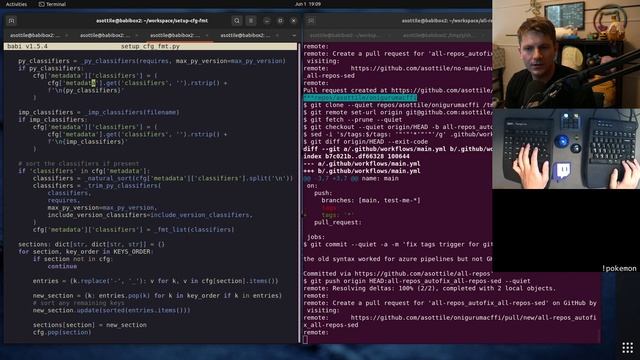This screenshot has height=360, width=640.
Task: Click the 'continue' keyword
Action: [62, 267]
